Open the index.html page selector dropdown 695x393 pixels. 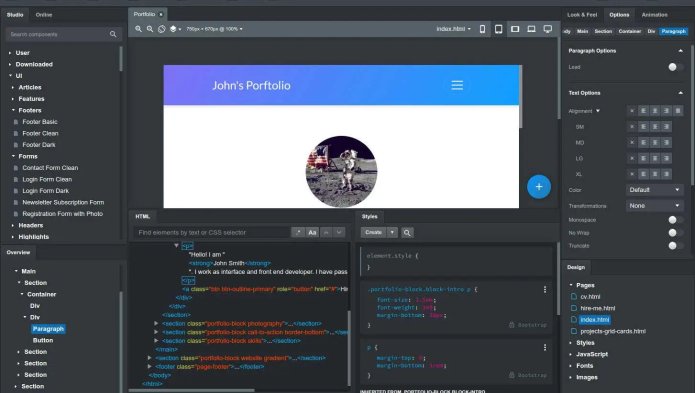click(453, 29)
